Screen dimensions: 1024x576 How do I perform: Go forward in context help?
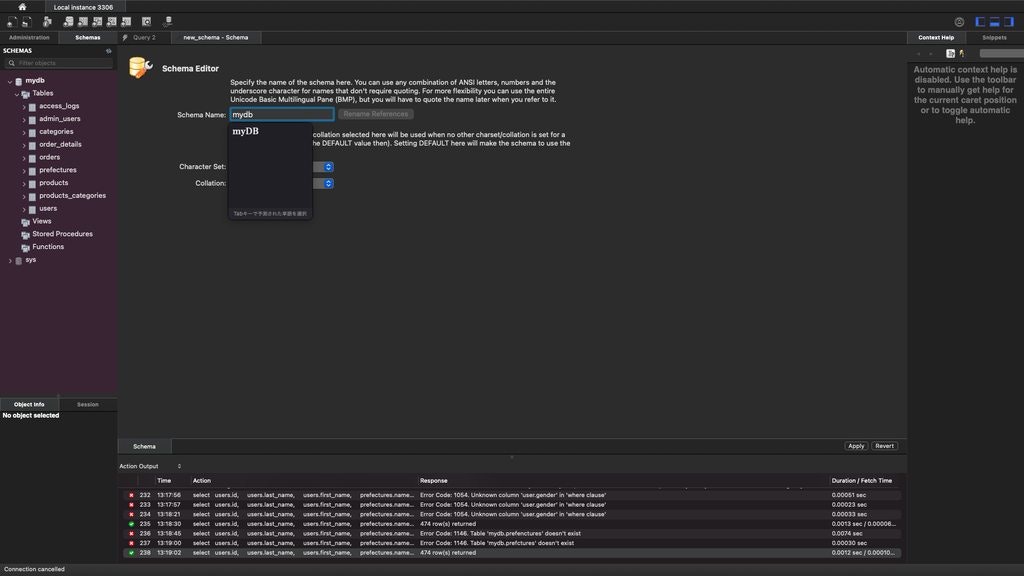pos(931,54)
